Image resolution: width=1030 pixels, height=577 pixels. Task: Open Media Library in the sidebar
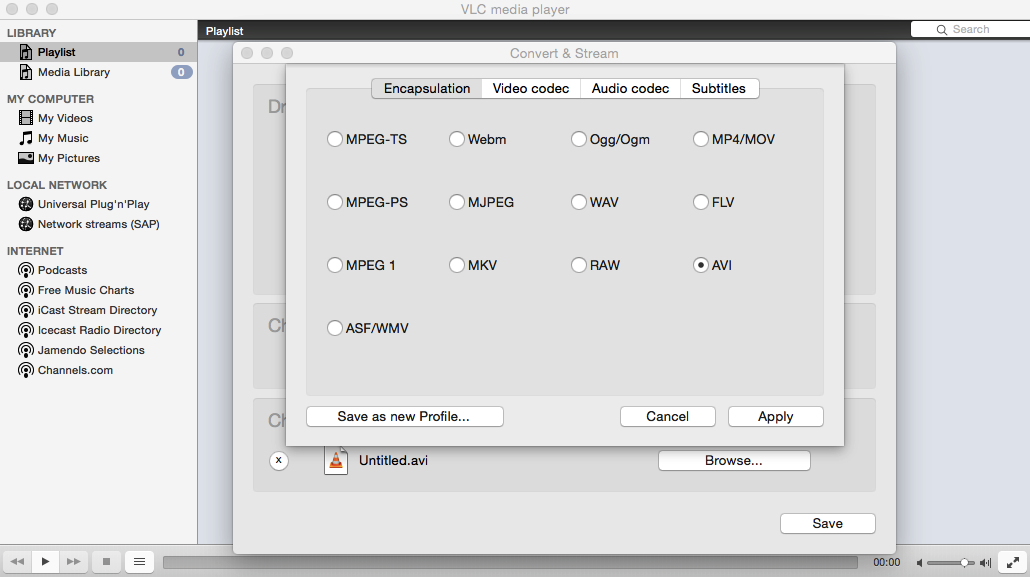pos(98,72)
